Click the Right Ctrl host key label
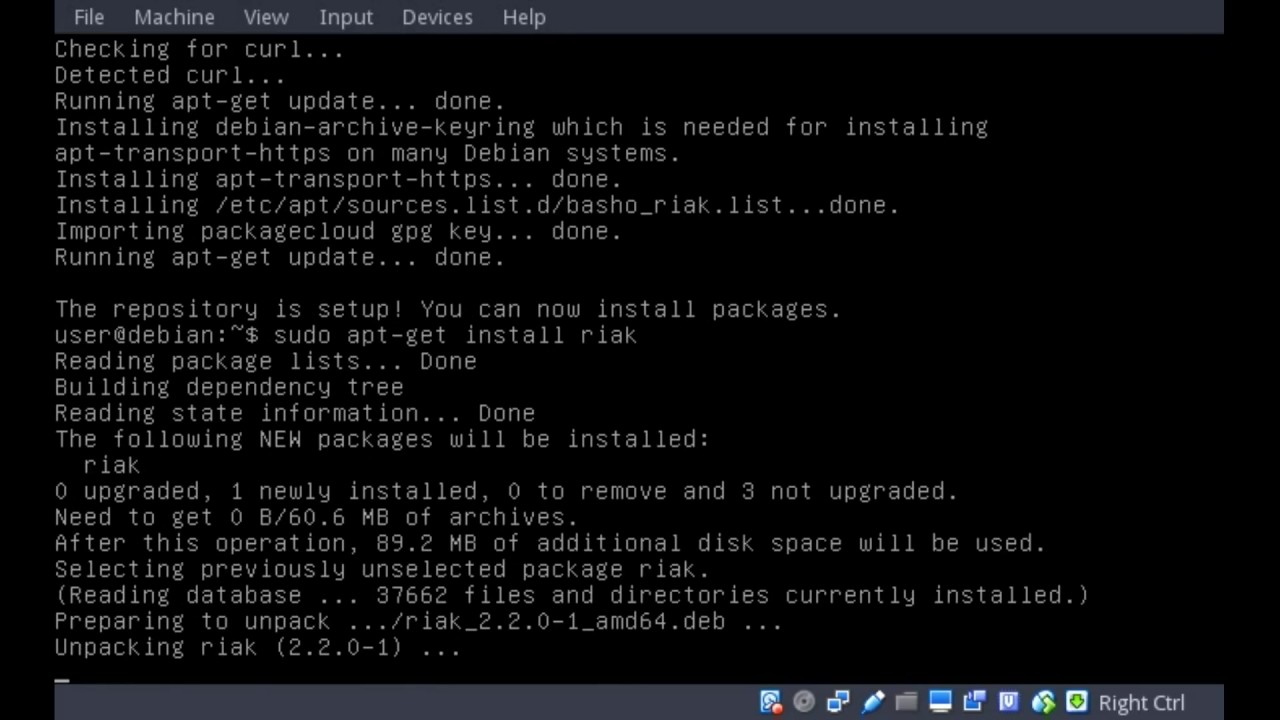 click(1141, 703)
